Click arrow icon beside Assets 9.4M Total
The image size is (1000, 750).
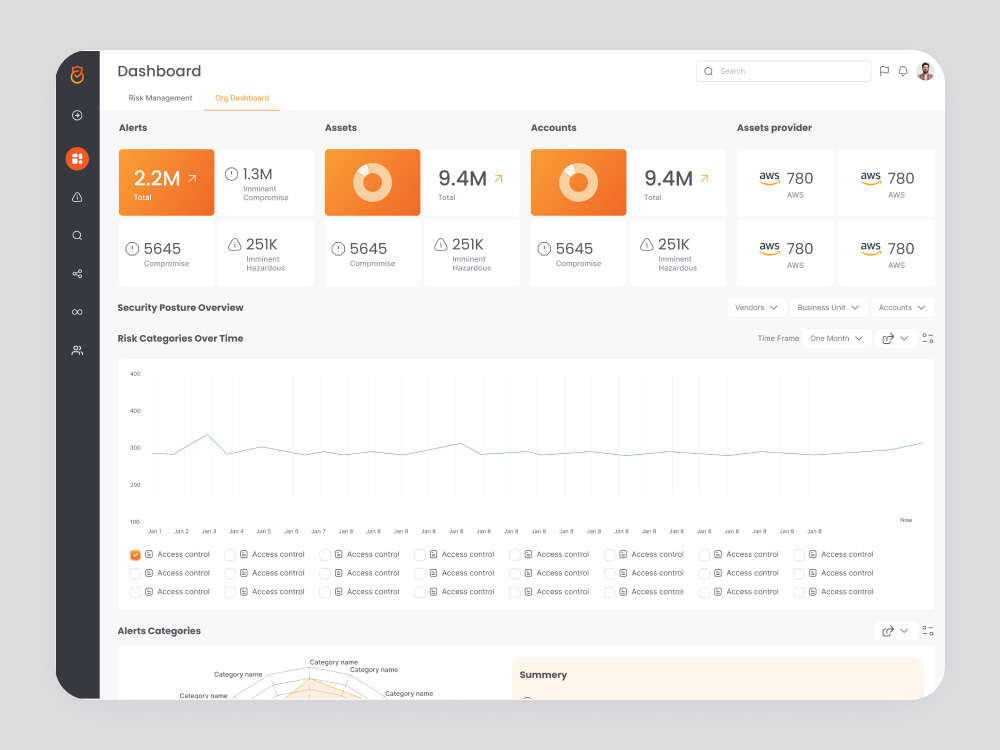pos(499,179)
